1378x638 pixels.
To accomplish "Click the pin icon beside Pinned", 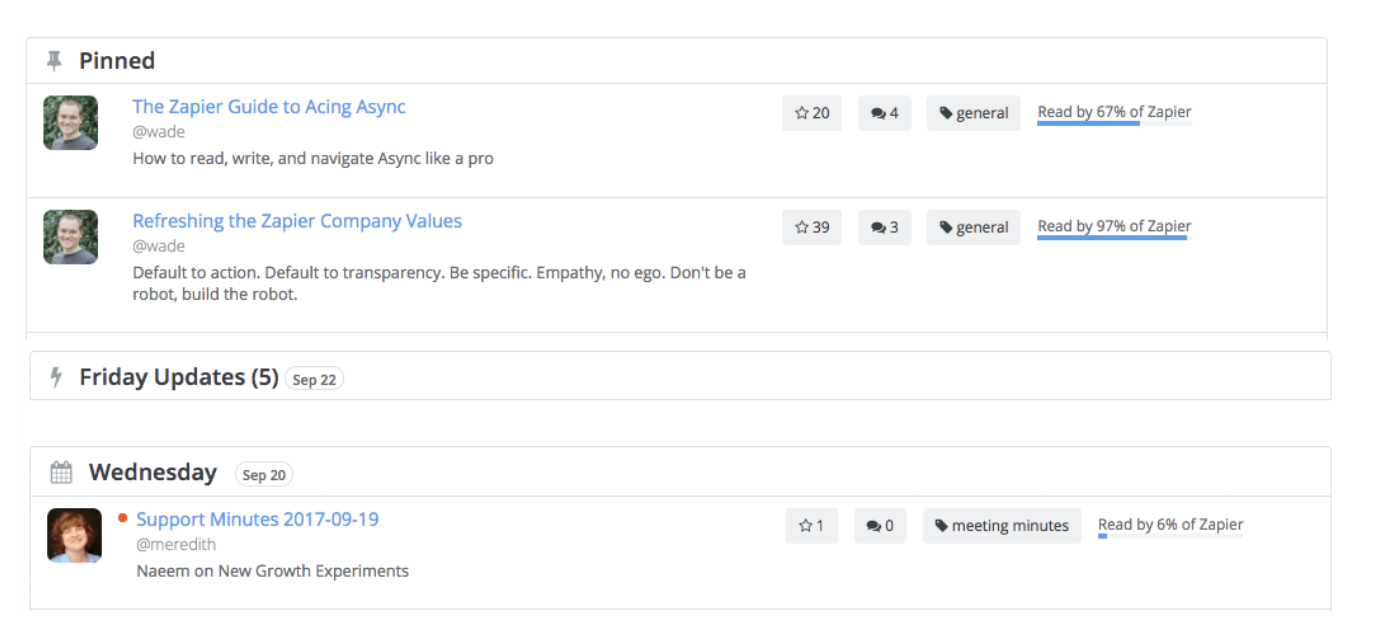I will point(54,61).
